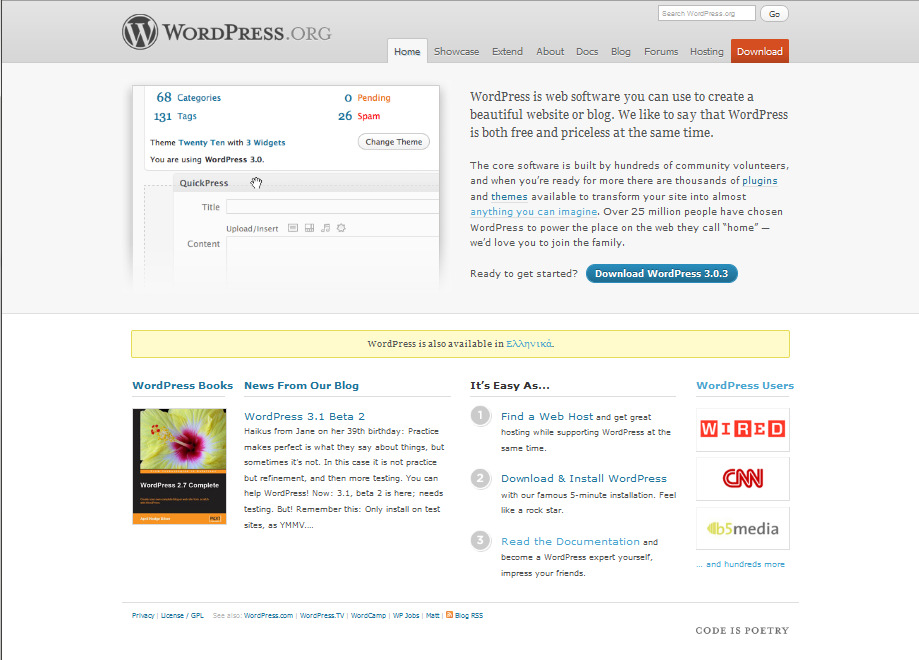The height and width of the screenshot is (660, 919).
Task: Click the WordPress logo icon
Action: click(139, 32)
